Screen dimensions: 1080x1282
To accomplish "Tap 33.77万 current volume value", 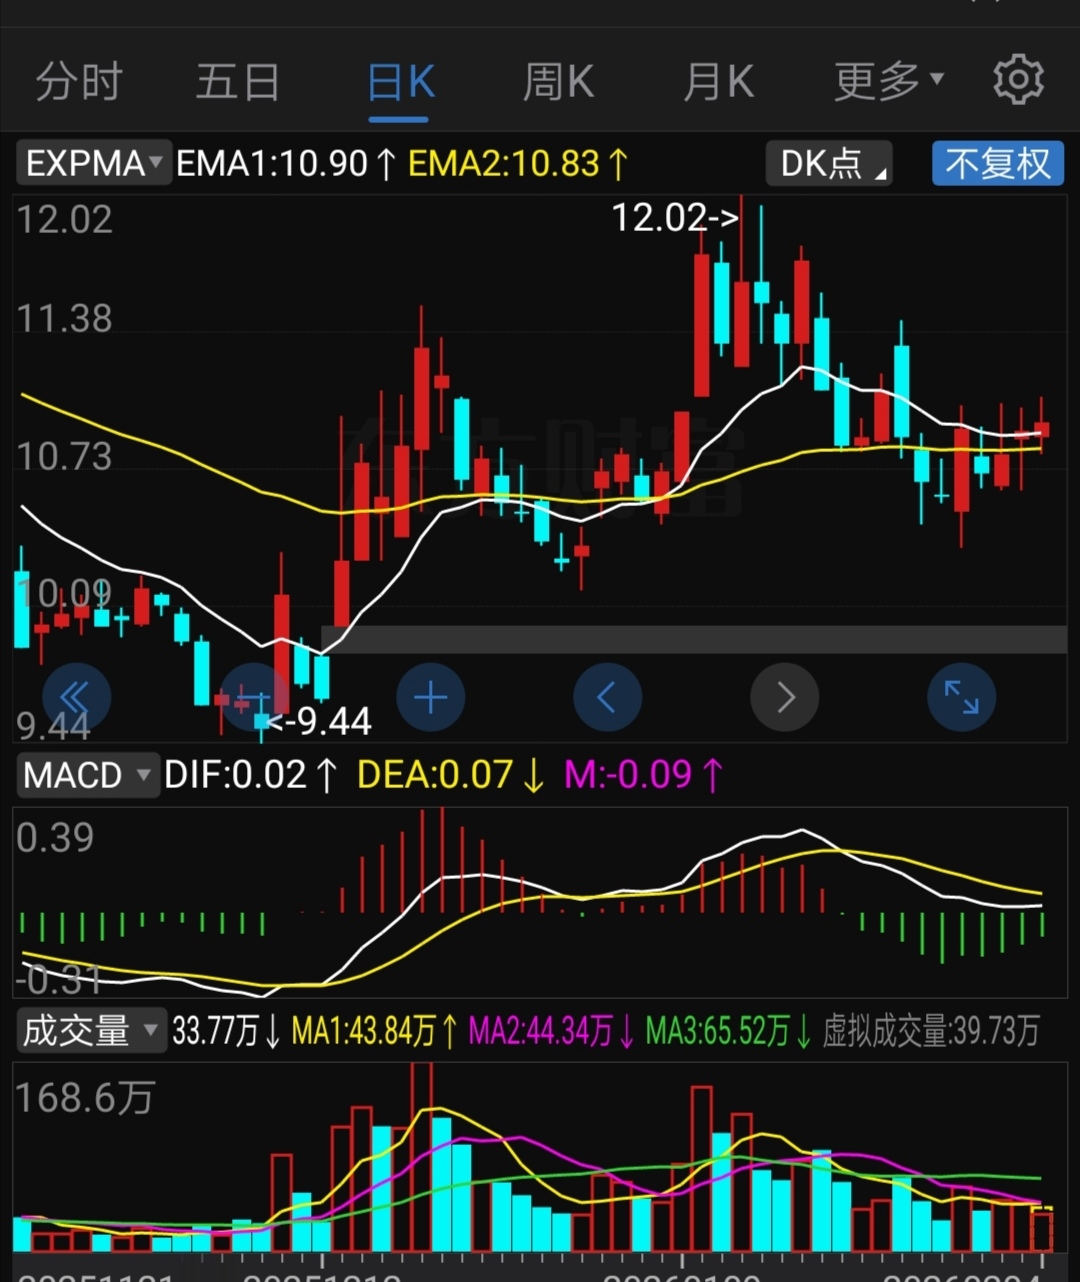I will pos(227,1030).
